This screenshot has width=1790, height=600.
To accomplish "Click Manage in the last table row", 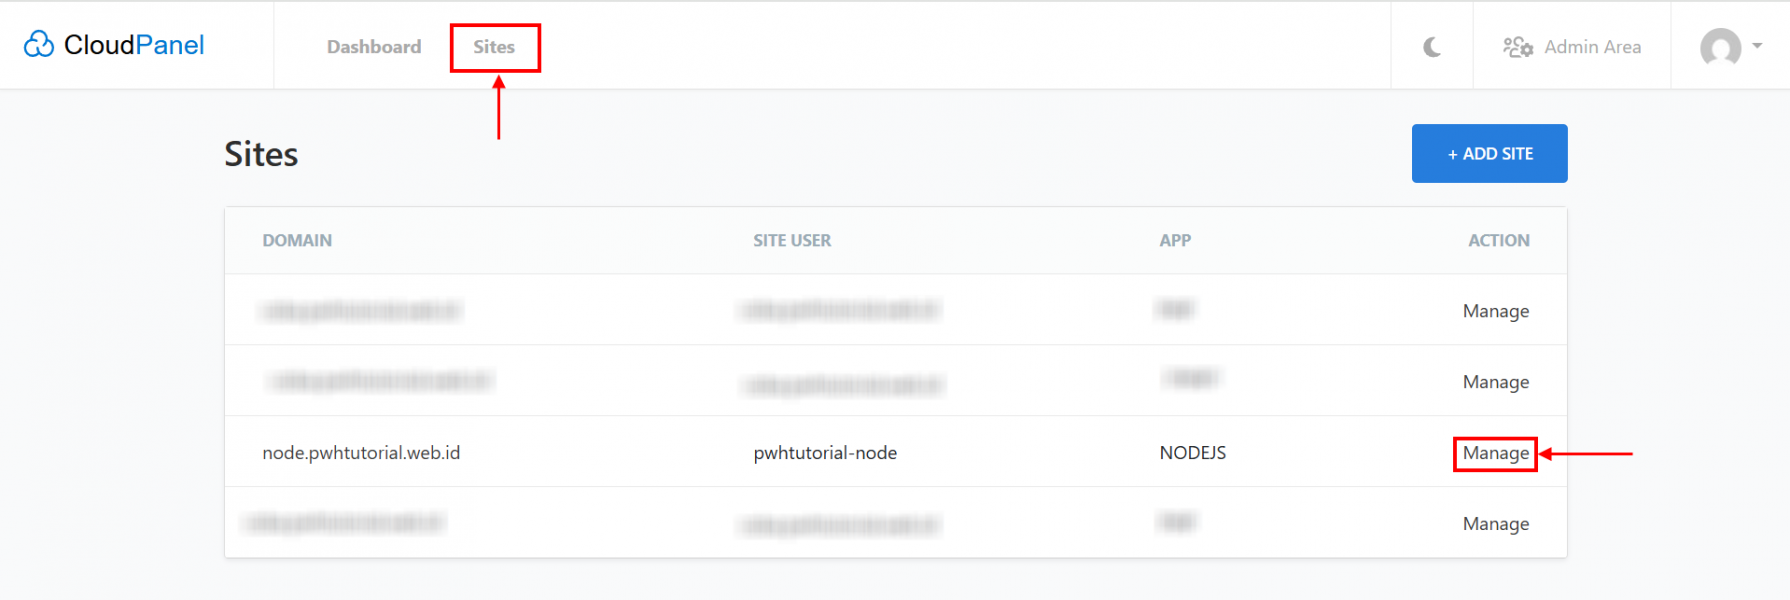I will tap(1495, 524).
